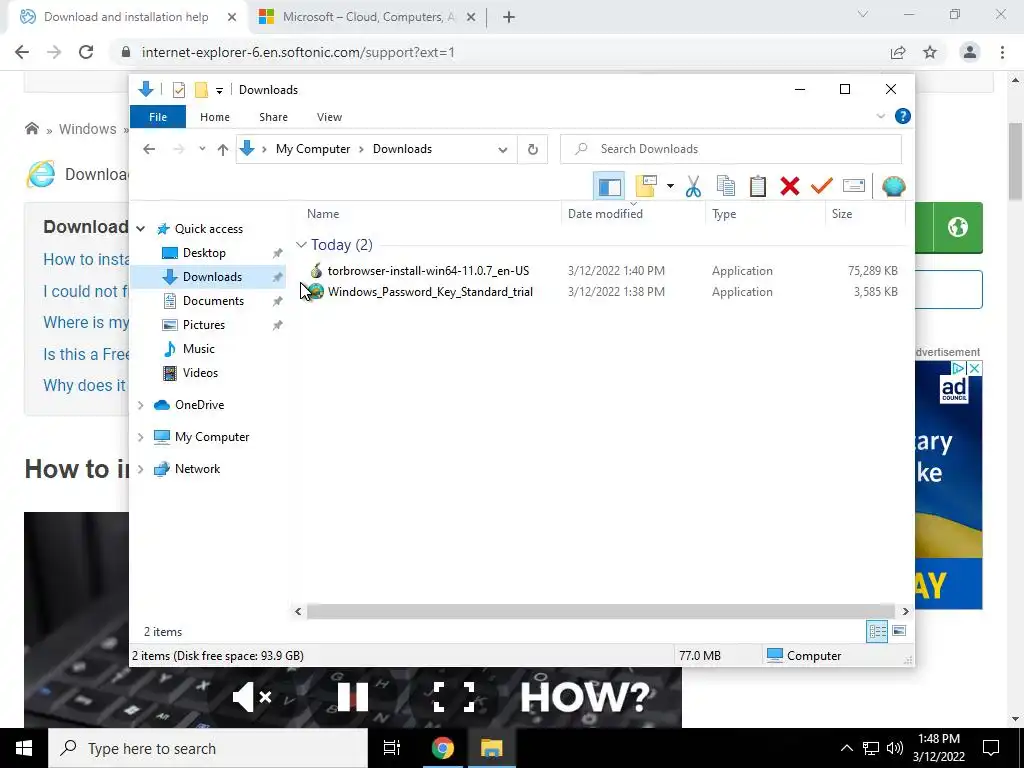1024x768 pixels.
Task: Click the folder icon in Explorer title bar
Action: pos(202,90)
